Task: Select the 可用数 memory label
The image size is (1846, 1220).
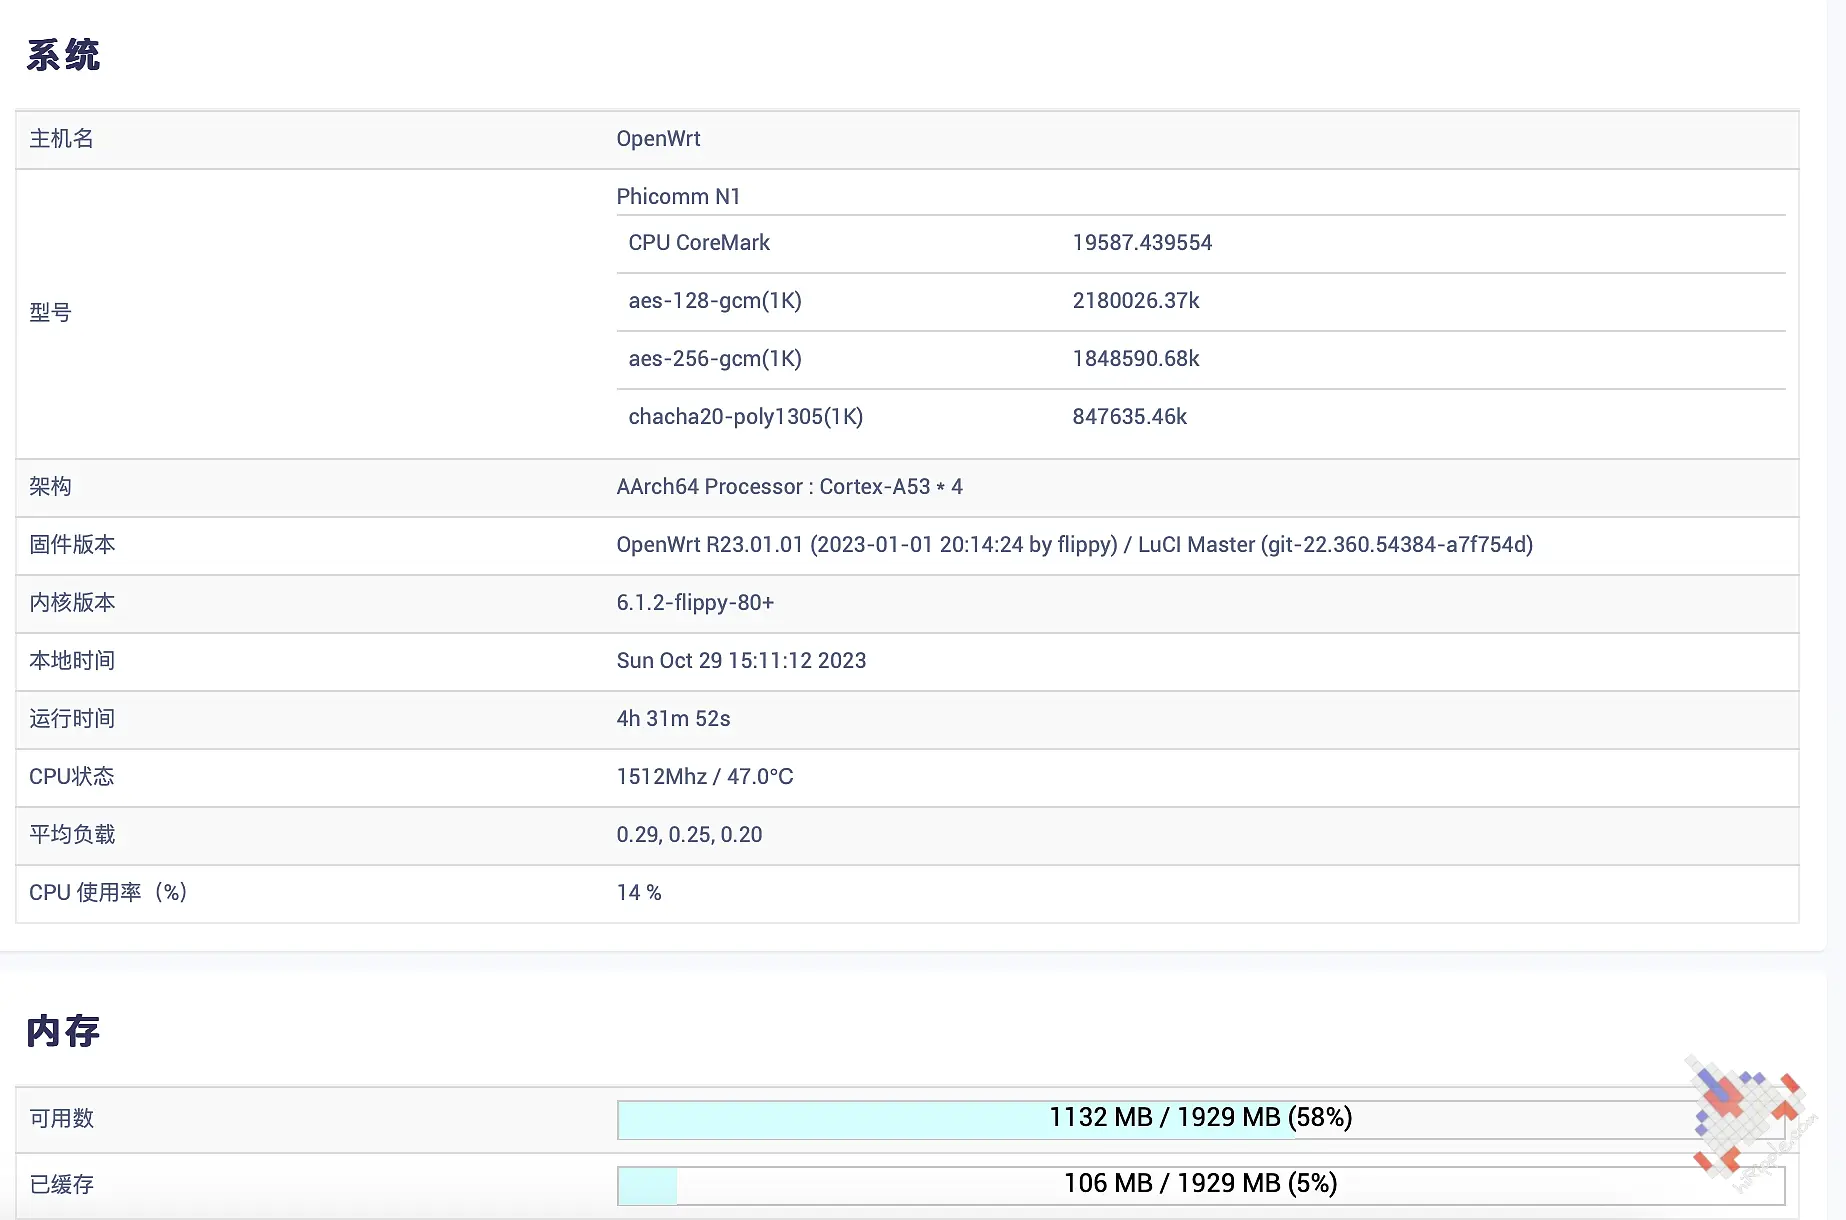Action: coord(61,1119)
